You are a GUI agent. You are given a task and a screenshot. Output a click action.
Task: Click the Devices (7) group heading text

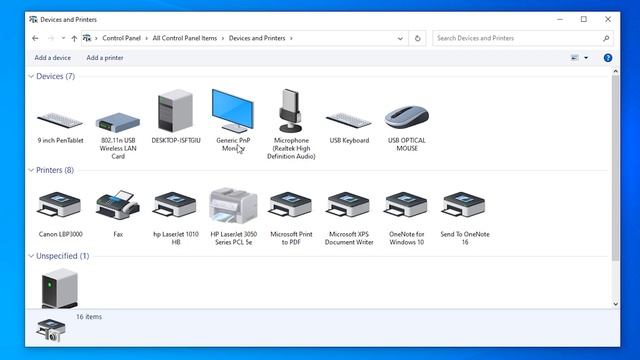[x=56, y=76]
